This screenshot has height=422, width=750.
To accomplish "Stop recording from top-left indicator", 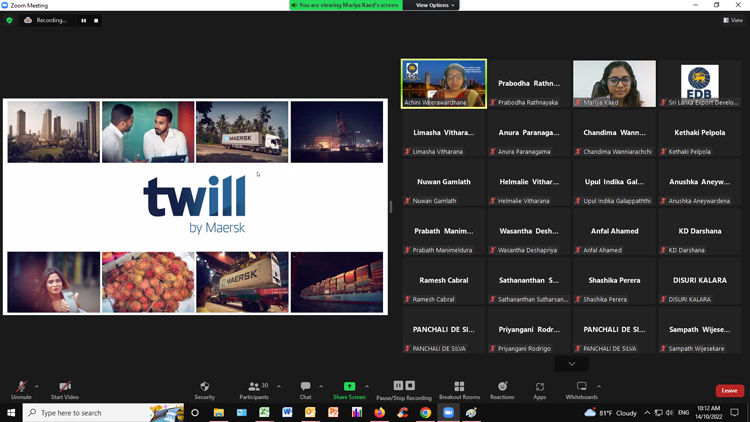I will coord(96,21).
